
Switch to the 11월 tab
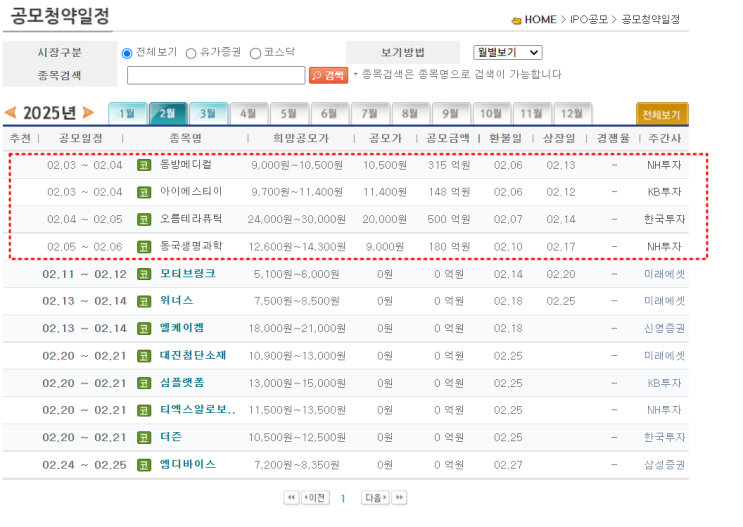coord(532,114)
